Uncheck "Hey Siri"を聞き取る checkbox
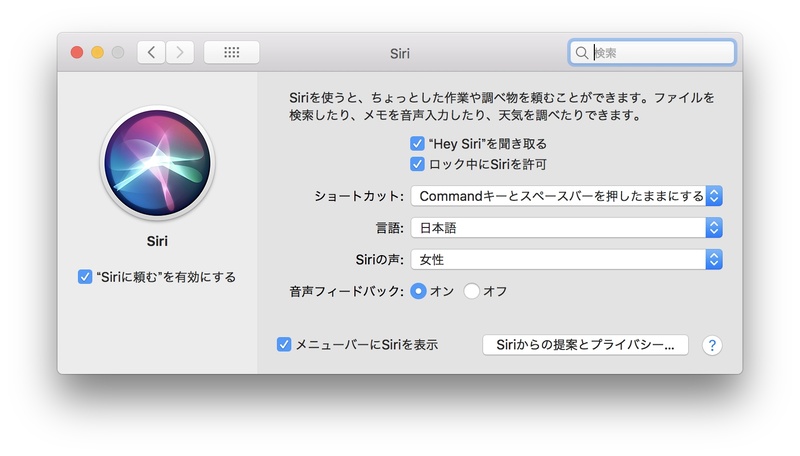Viewport: 800px width, 456px height. point(417,144)
